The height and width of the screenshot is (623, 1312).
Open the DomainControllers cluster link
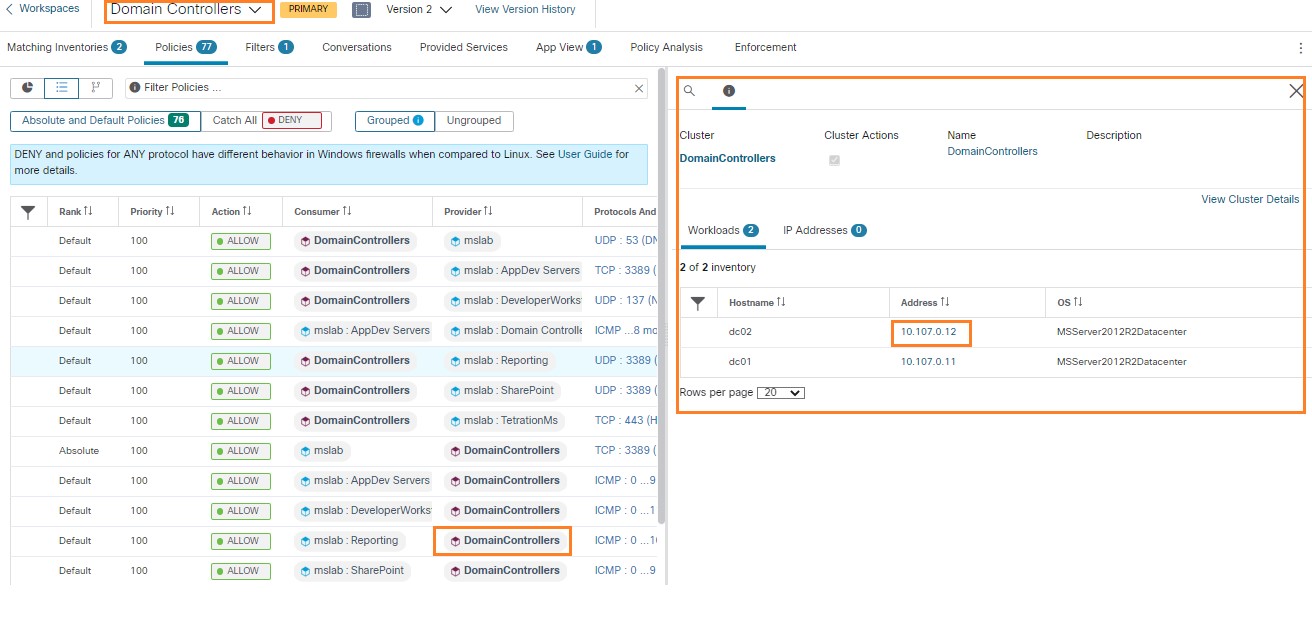[727, 158]
